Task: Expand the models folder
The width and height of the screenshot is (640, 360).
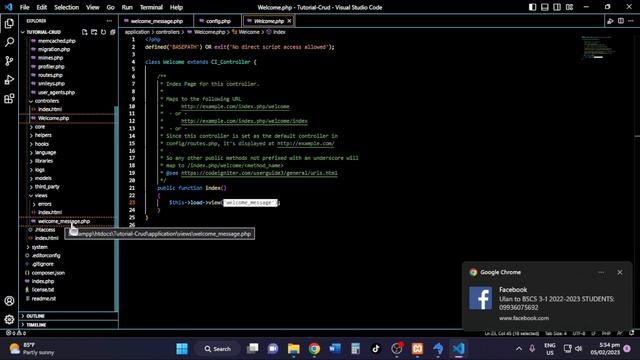Action: [x=43, y=178]
